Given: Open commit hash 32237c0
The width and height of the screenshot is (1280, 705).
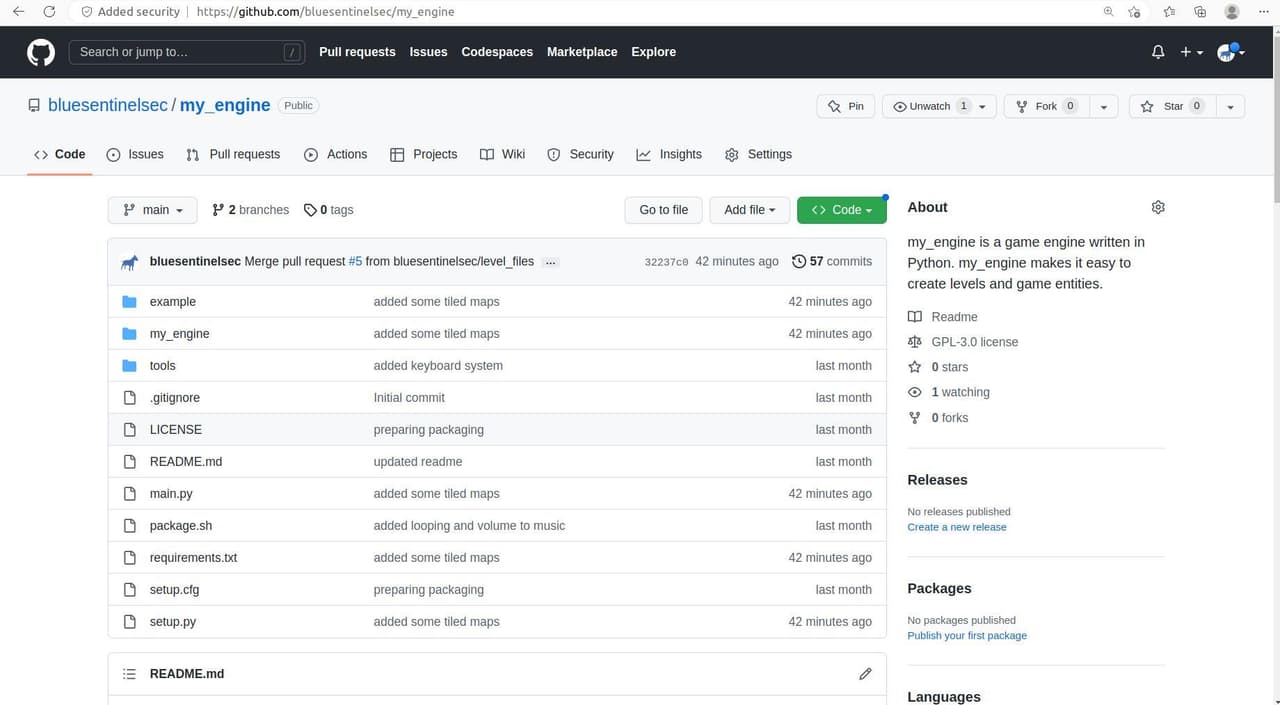Looking at the screenshot, I should (x=666, y=262).
